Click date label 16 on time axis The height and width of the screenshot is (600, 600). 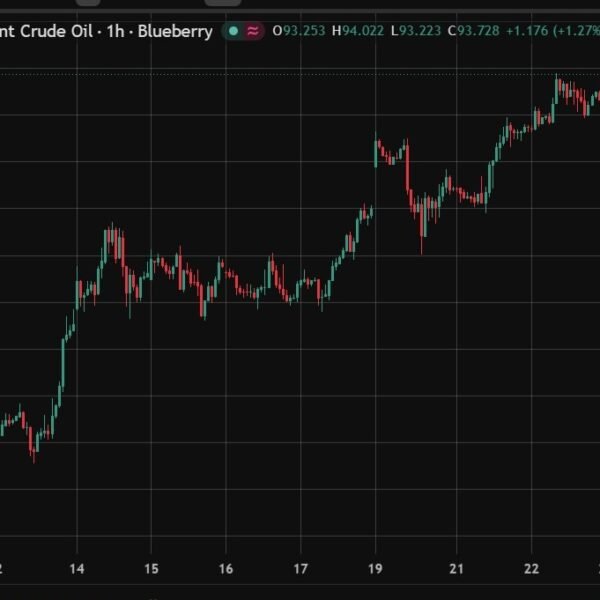click(226, 569)
